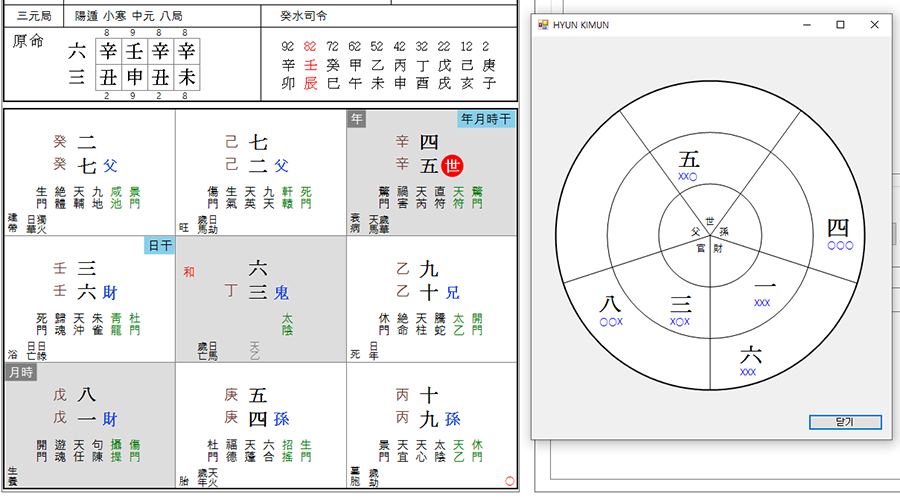The image size is (900, 499).
Task: Click the 原命 label
Action: [x=28, y=41]
